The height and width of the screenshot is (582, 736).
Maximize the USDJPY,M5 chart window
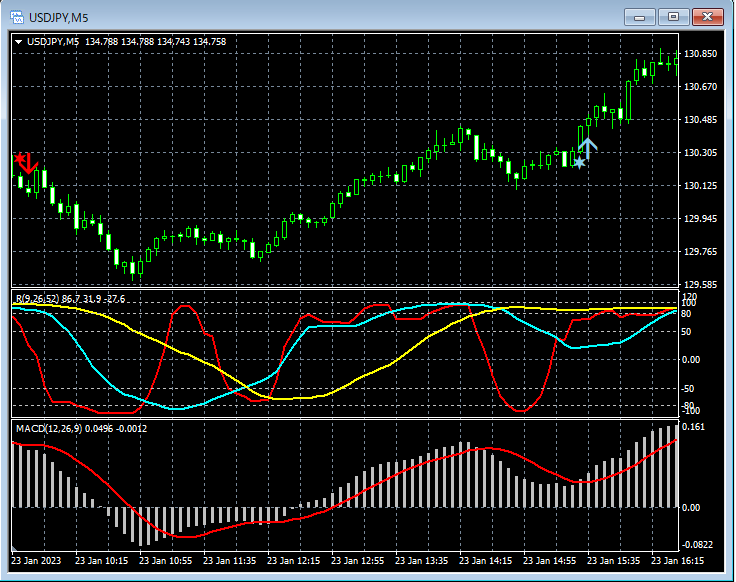pos(673,17)
